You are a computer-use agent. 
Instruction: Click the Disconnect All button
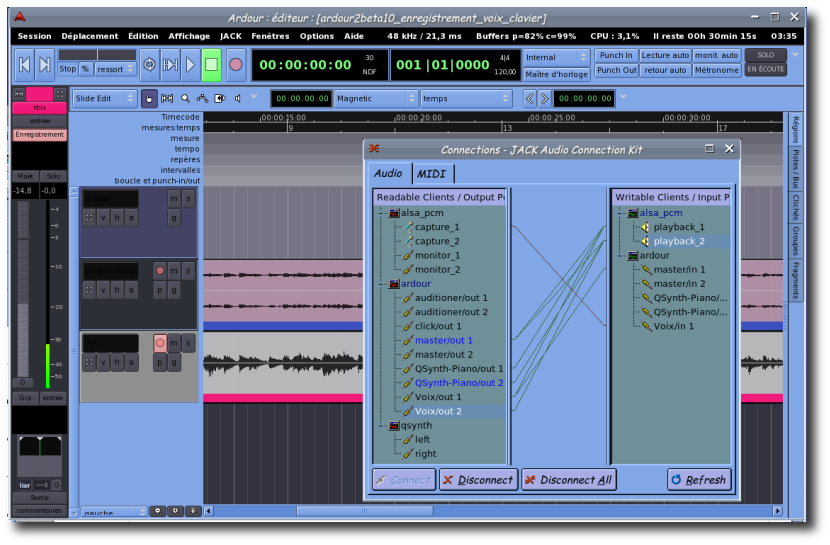click(568, 480)
